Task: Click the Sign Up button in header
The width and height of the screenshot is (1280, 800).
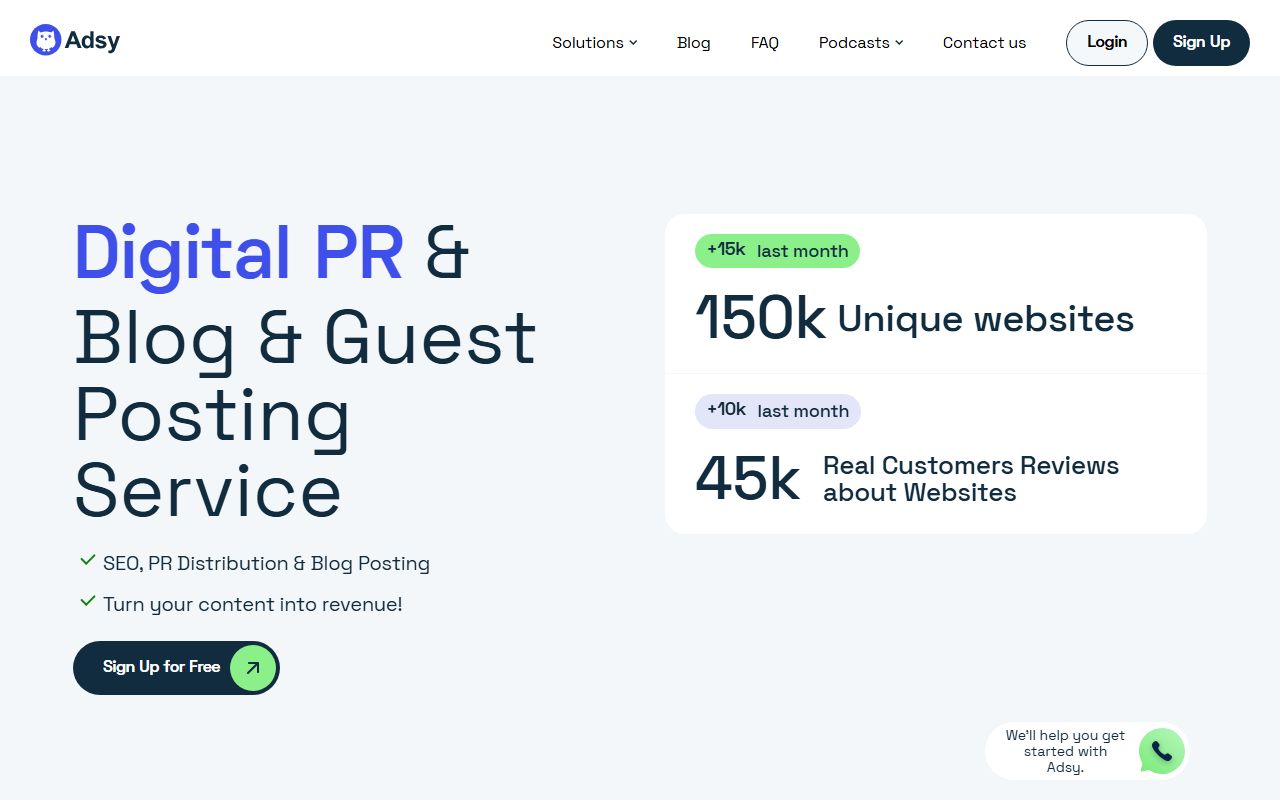Action: click(x=1201, y=43)
